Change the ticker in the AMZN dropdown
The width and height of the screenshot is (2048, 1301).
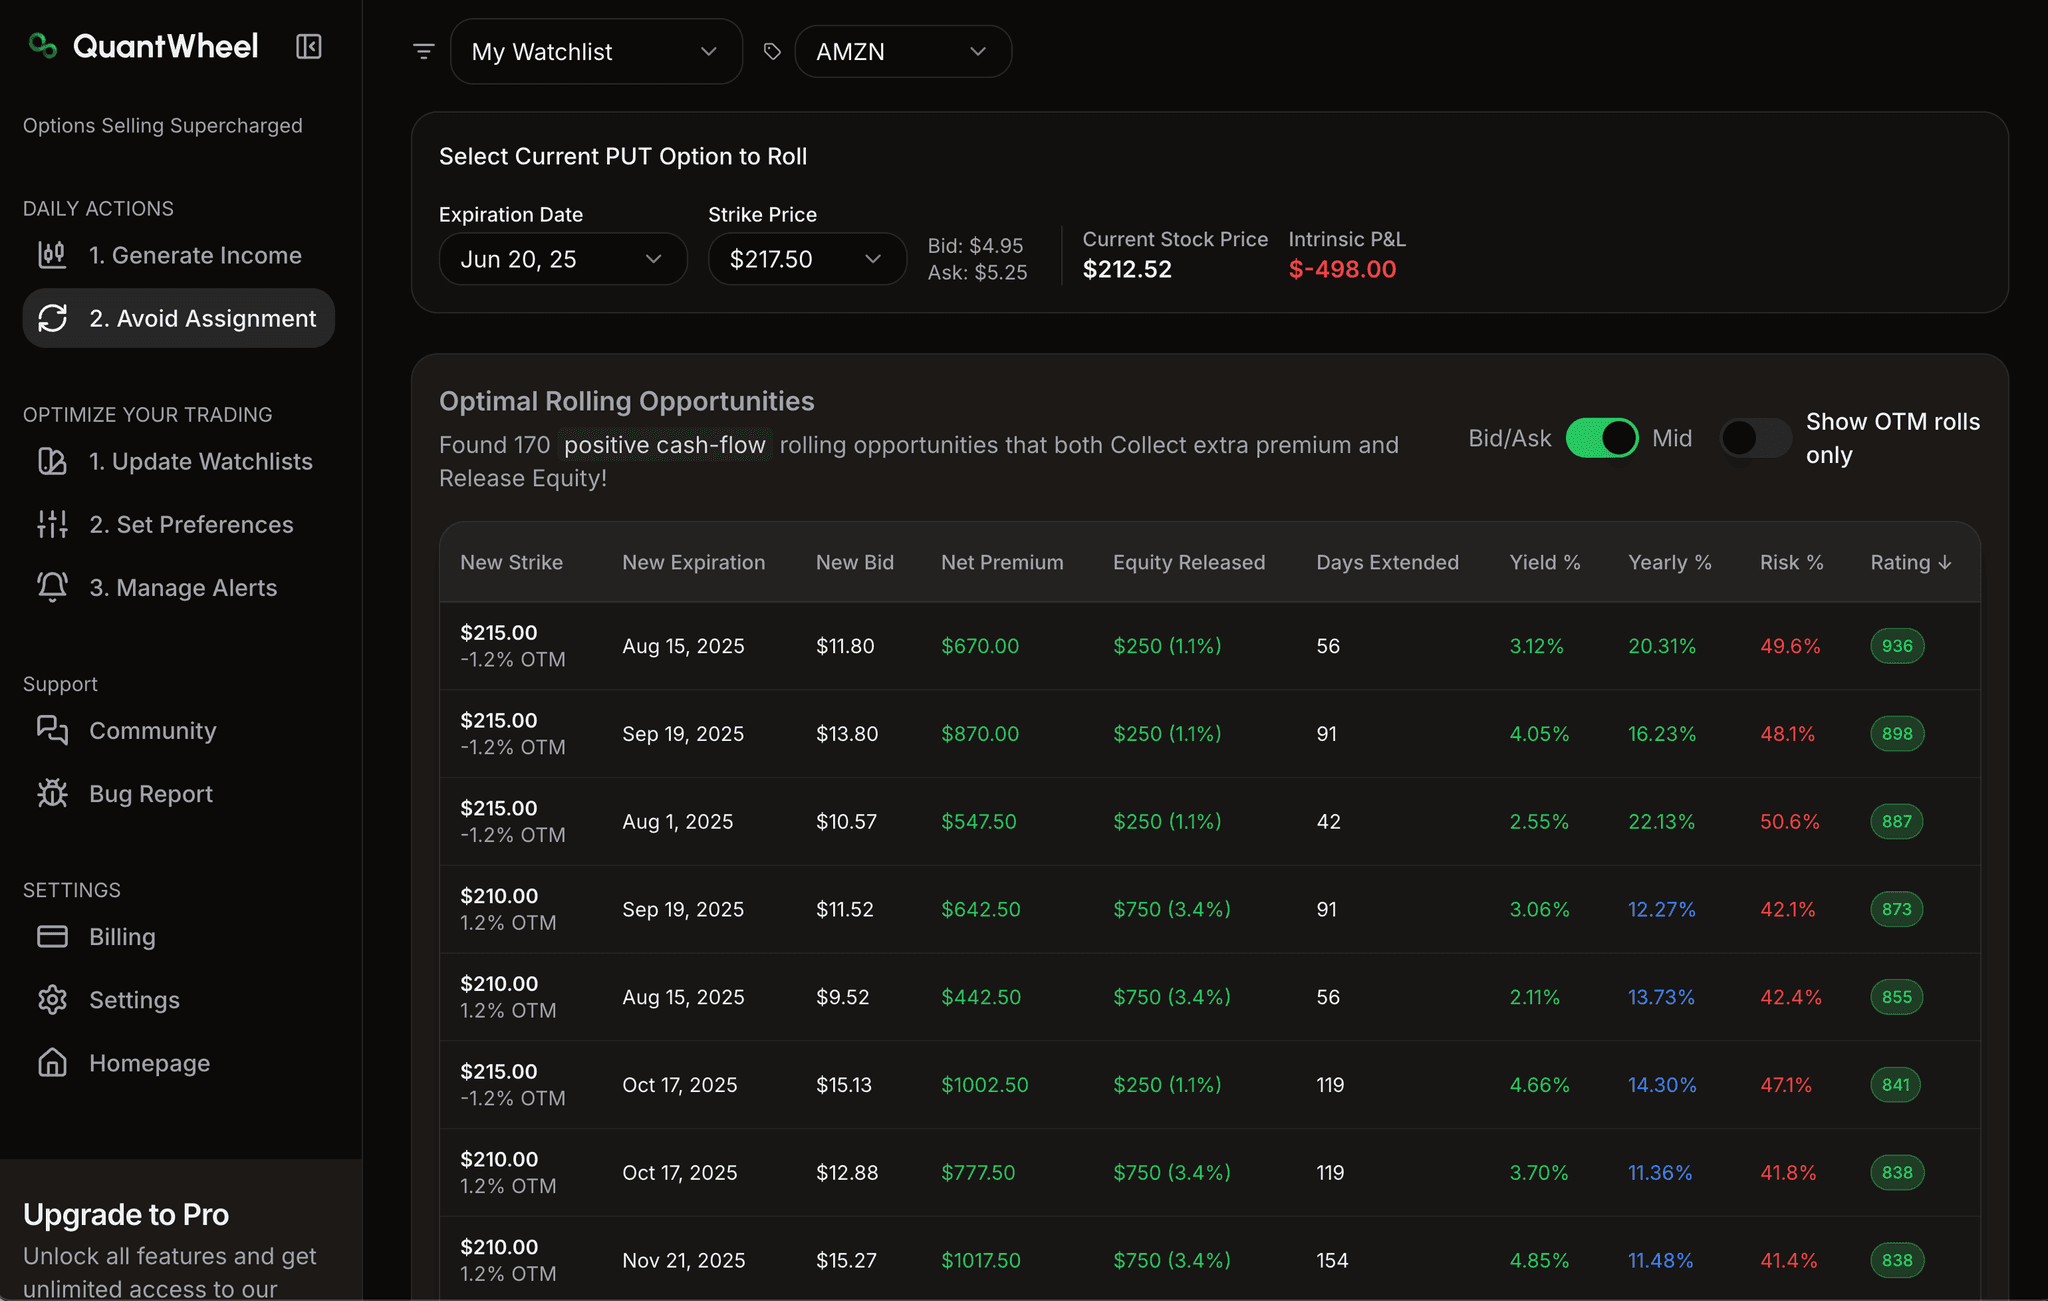pos(901,51)
